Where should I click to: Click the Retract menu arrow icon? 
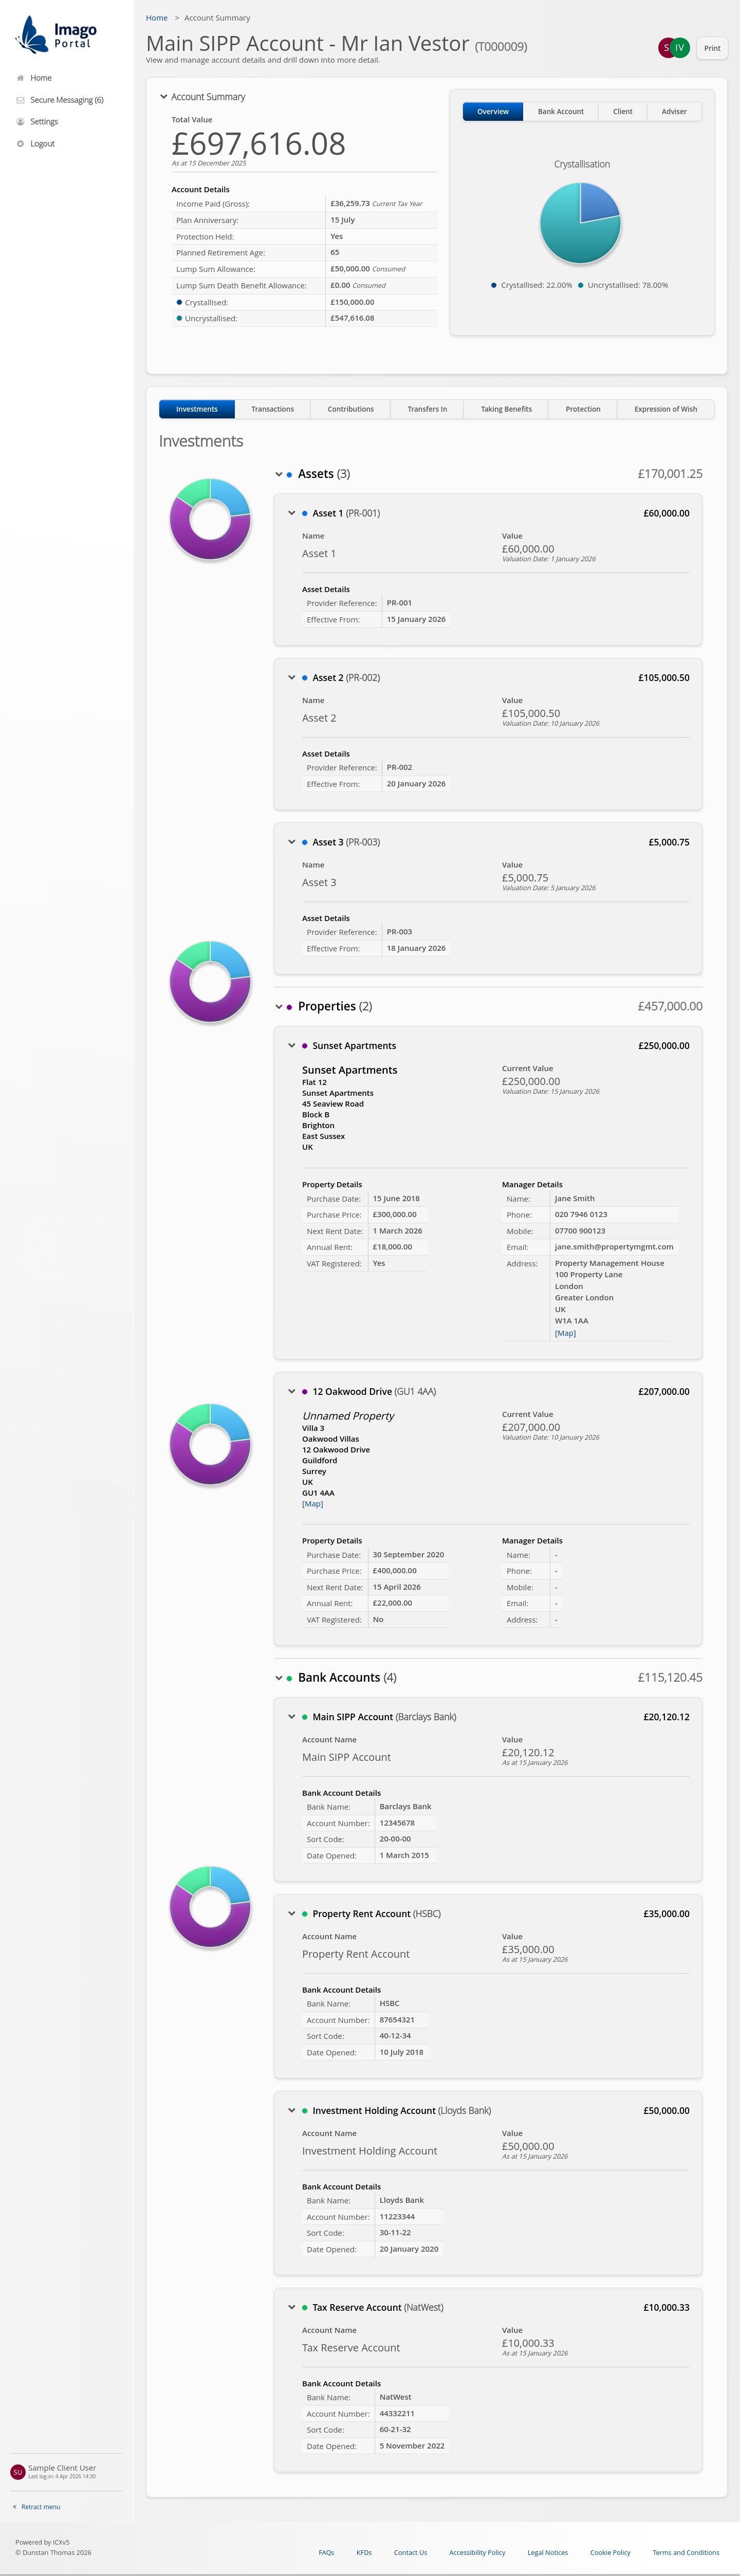14,2506
